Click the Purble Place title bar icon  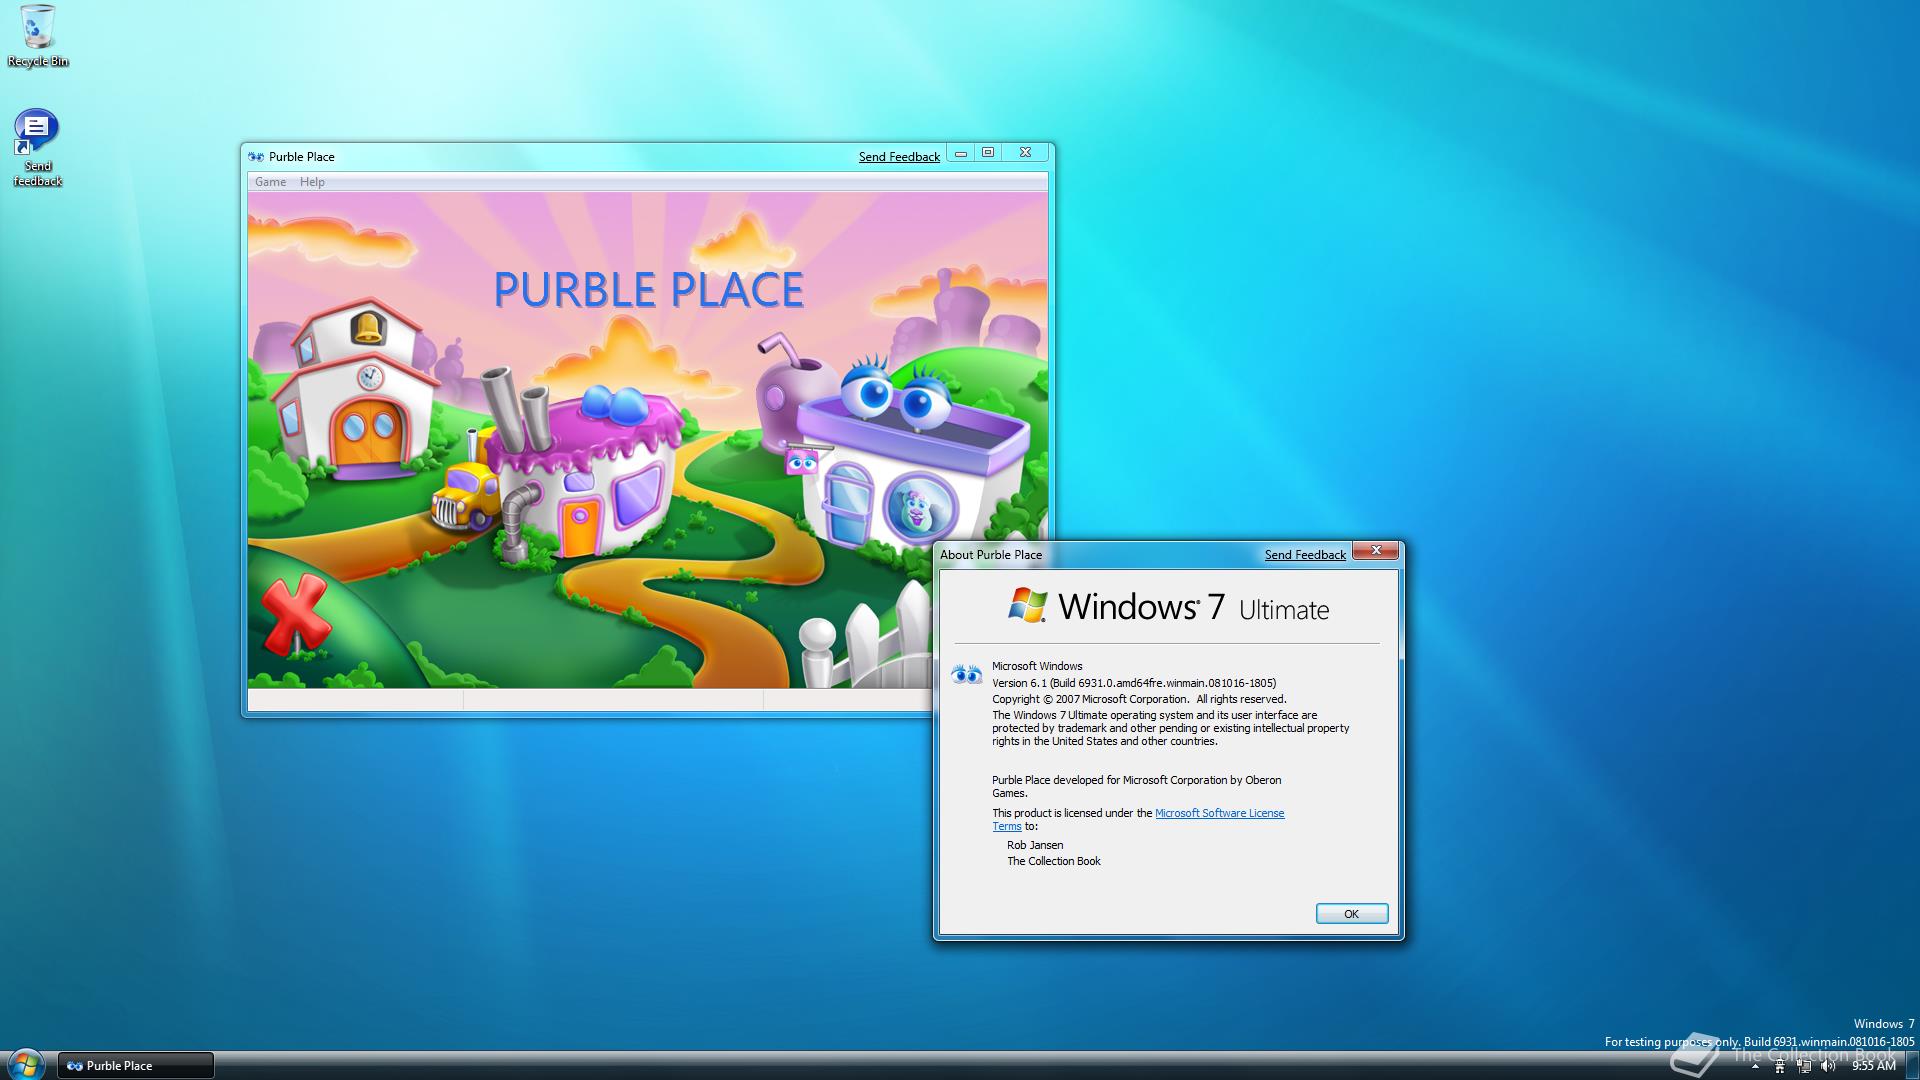point(256,156)
